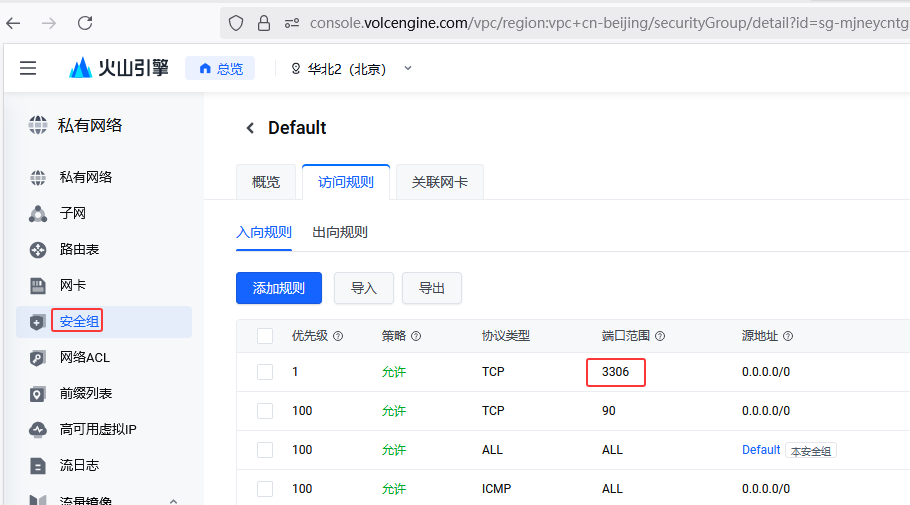Click the 网卡 network card icon
This screenshot has height=505, width=910.
point(38,285)
